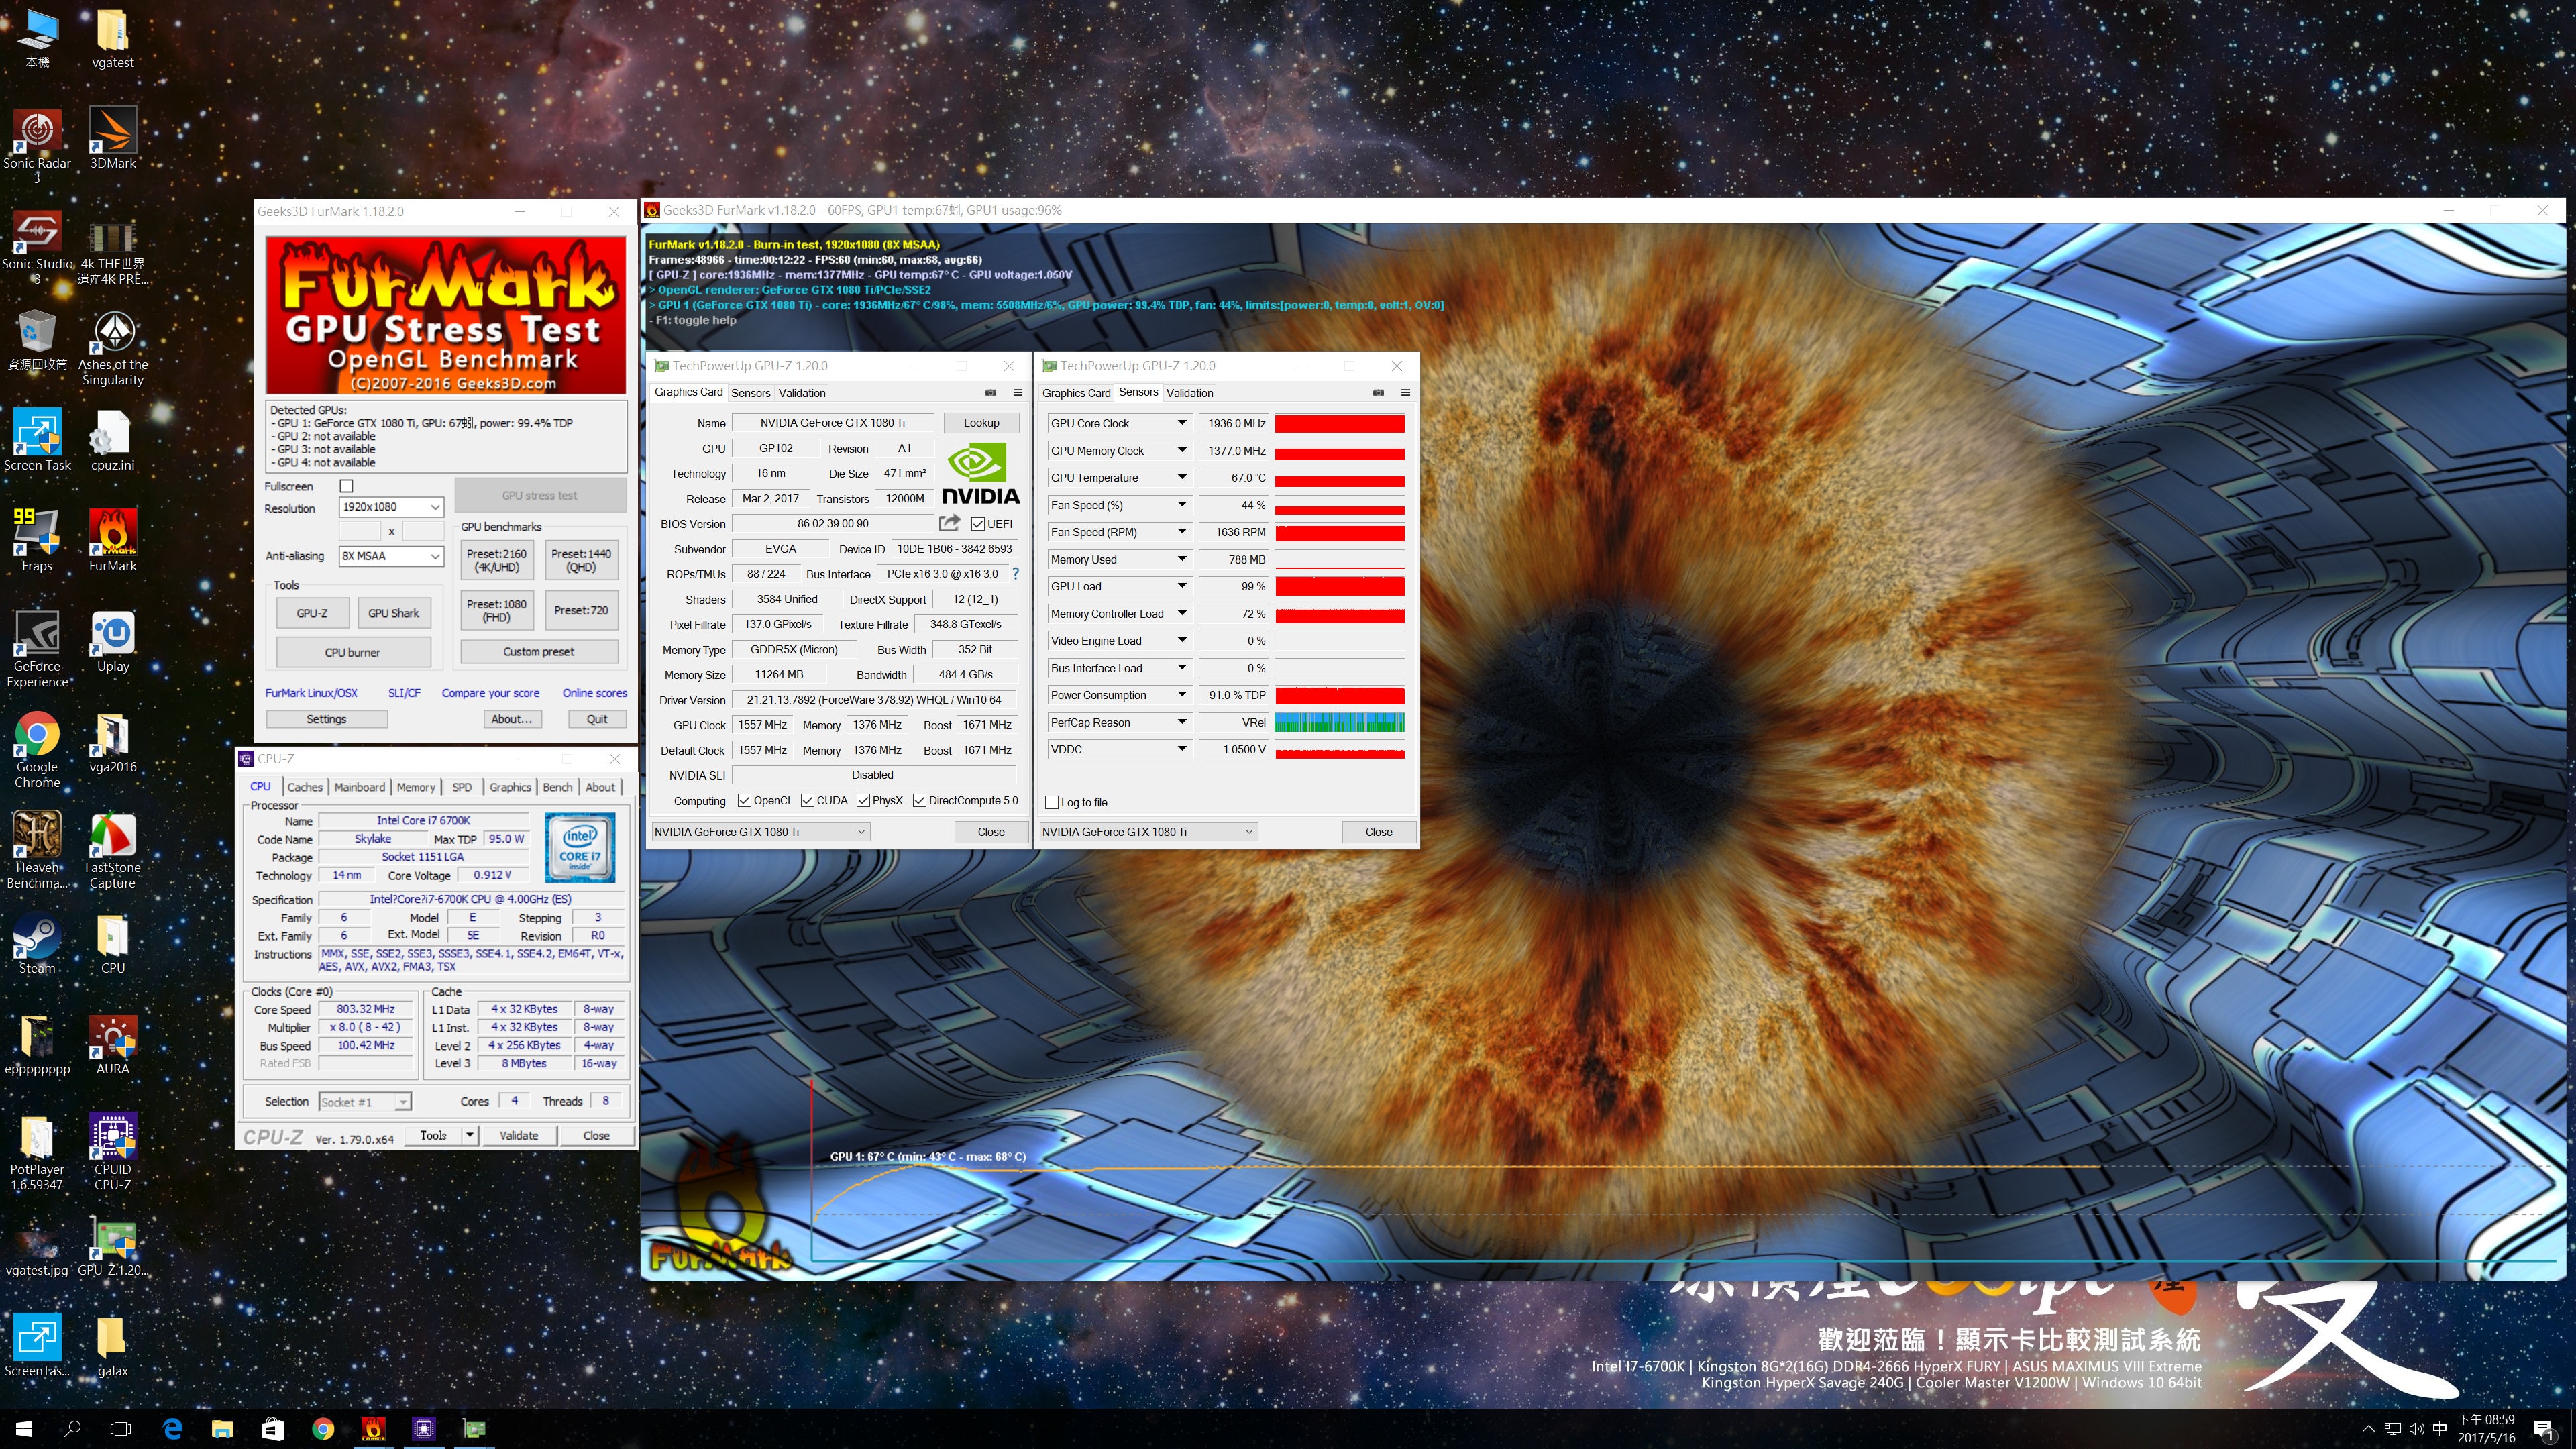This screenshot has height=1449, width=2576.
Task: Click the PerfCap Reason color bar
Action: tap(1339, 722)
